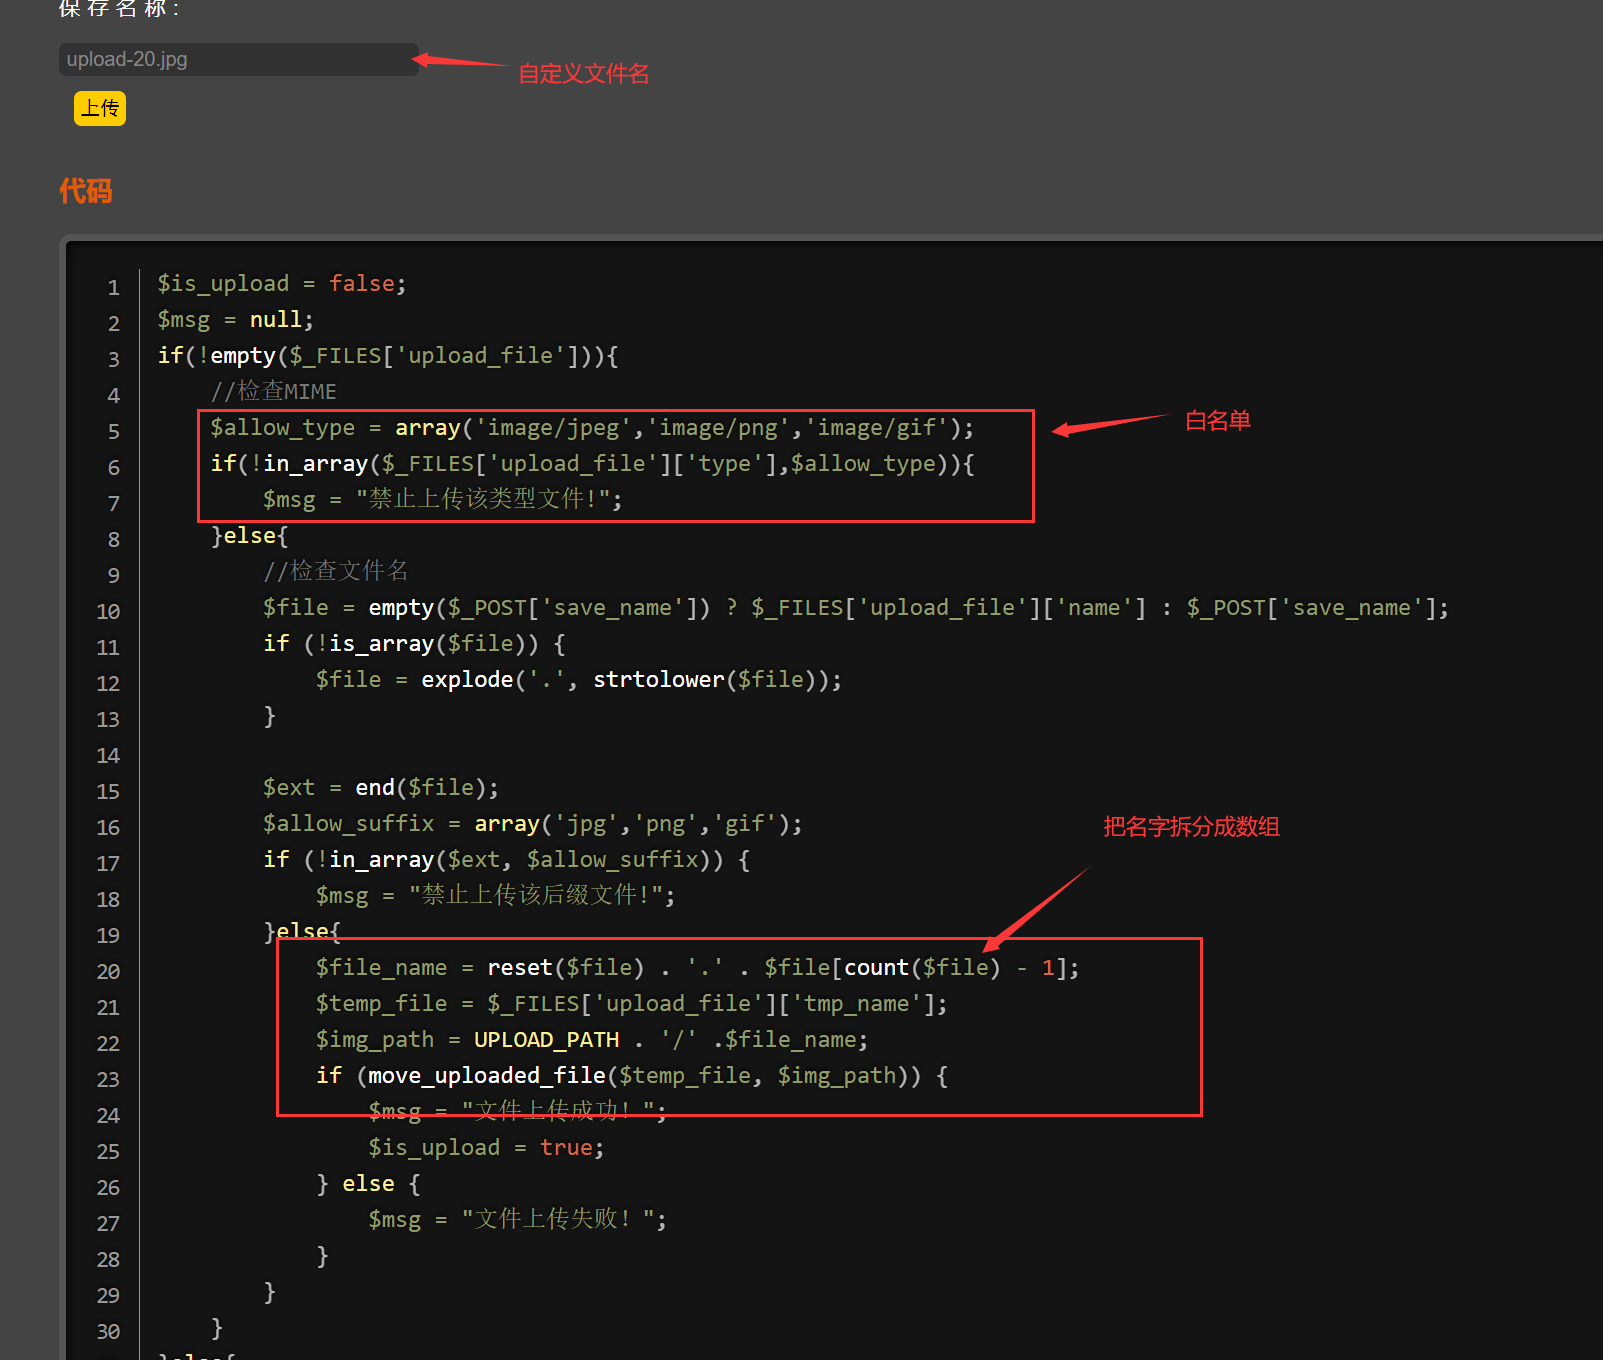Click the "$file_name = reset($file)" line

[698, 968]
